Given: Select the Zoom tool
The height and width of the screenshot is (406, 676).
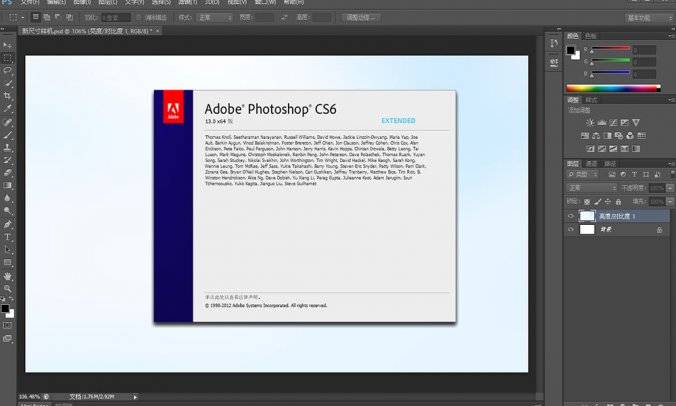Looking at the screenshot, I should pyautogui.click(x=7, y=289).
